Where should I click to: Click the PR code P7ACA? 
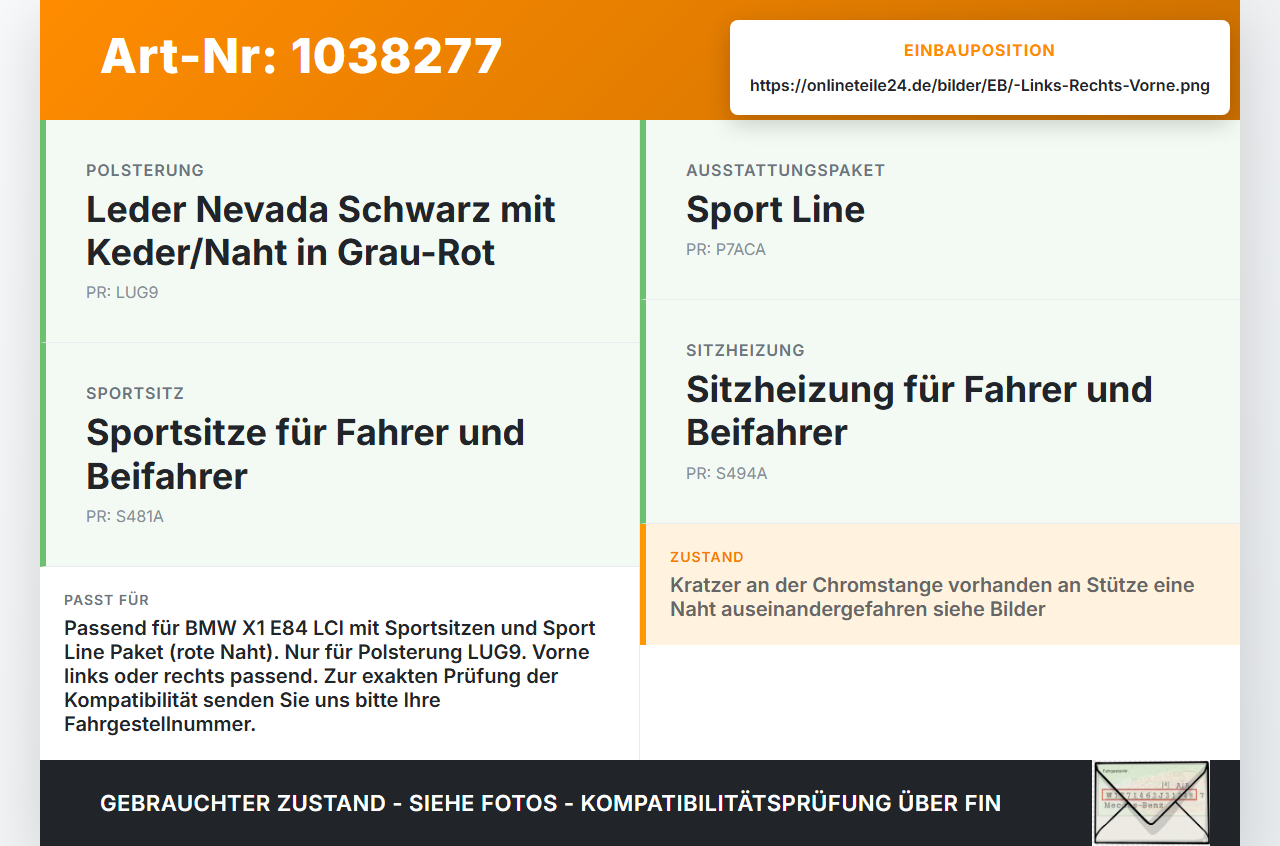pyautogui.click(x=726, y=249)
